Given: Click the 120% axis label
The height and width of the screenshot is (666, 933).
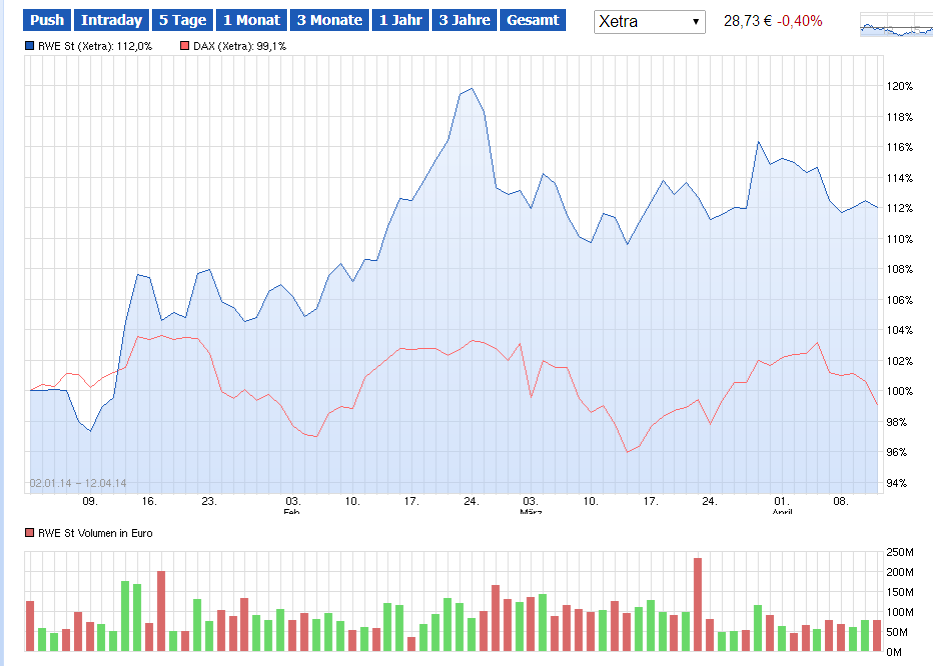Looking at the screenshot, I should coord(899,86).
